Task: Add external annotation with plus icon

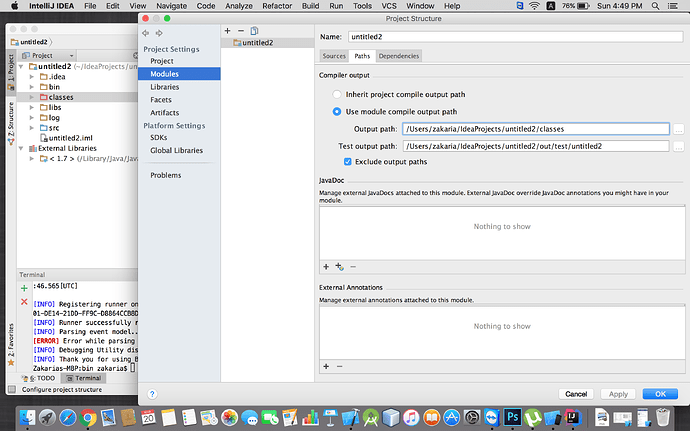Action: click(x=326, y=366)
